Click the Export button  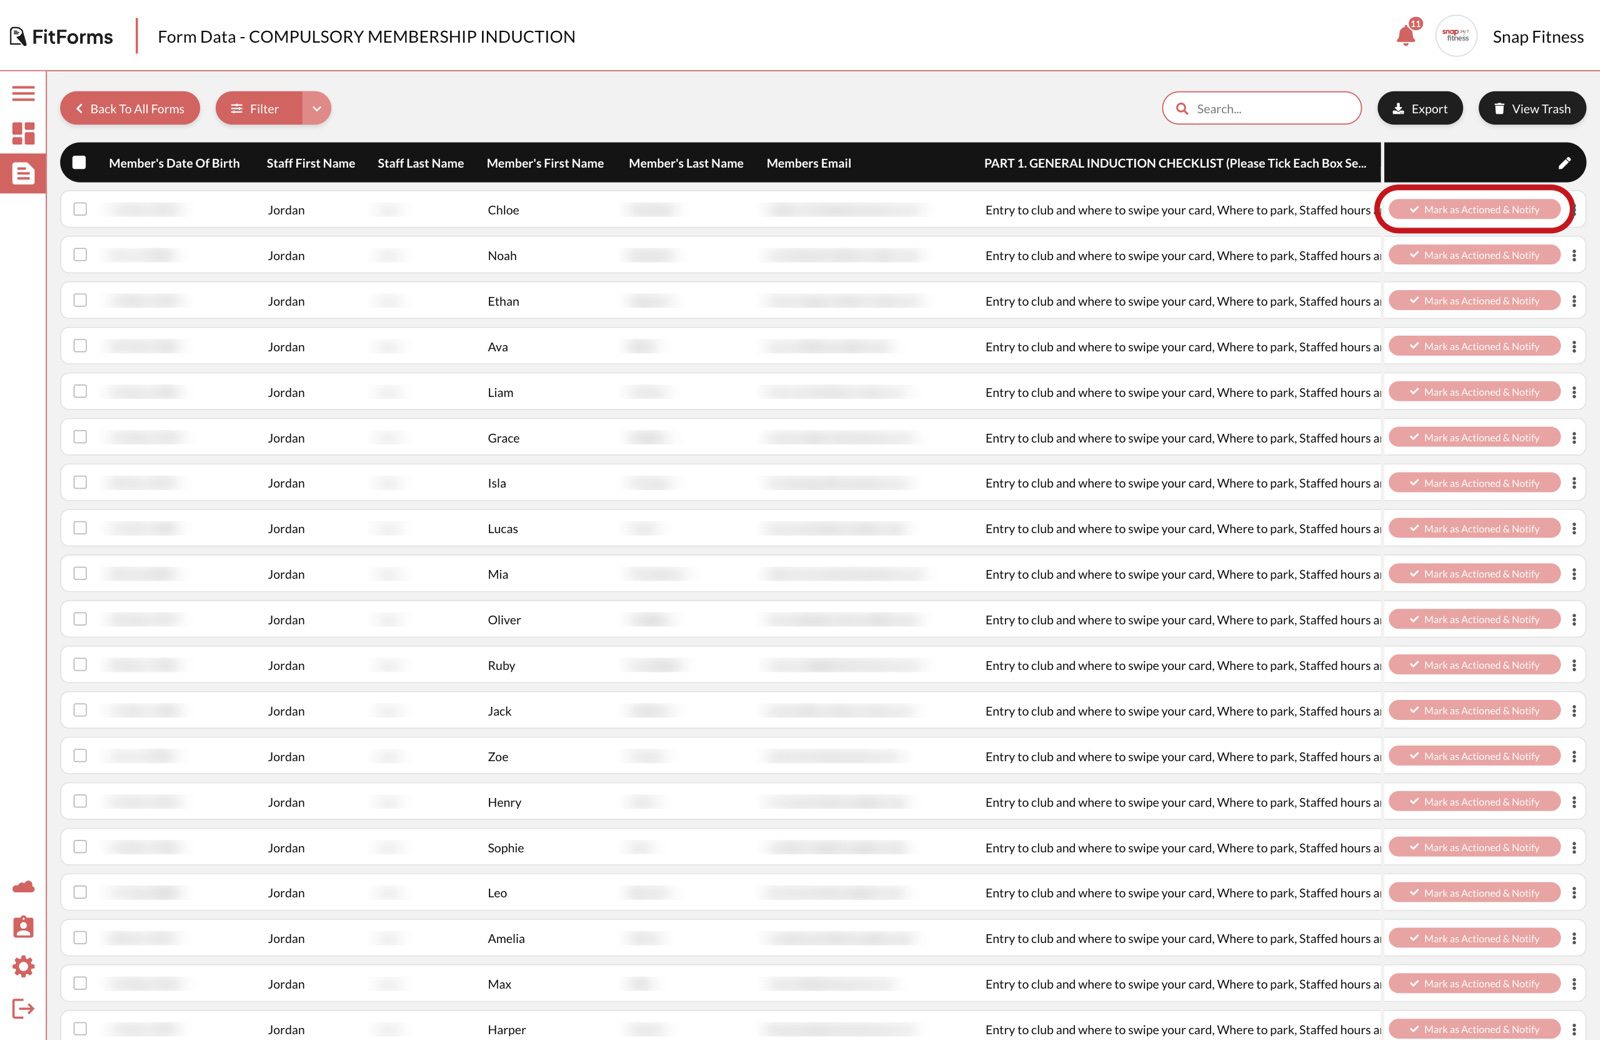click(1420, 109)
